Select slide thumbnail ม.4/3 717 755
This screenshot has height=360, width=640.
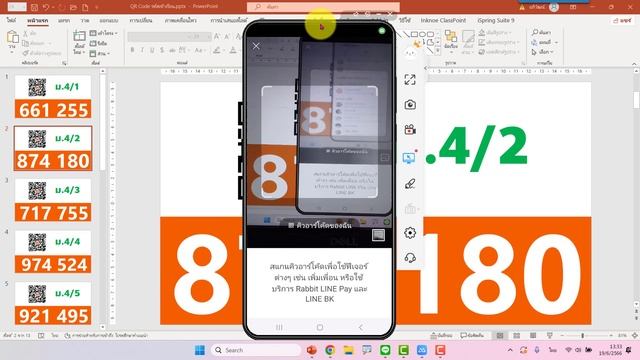53,200
